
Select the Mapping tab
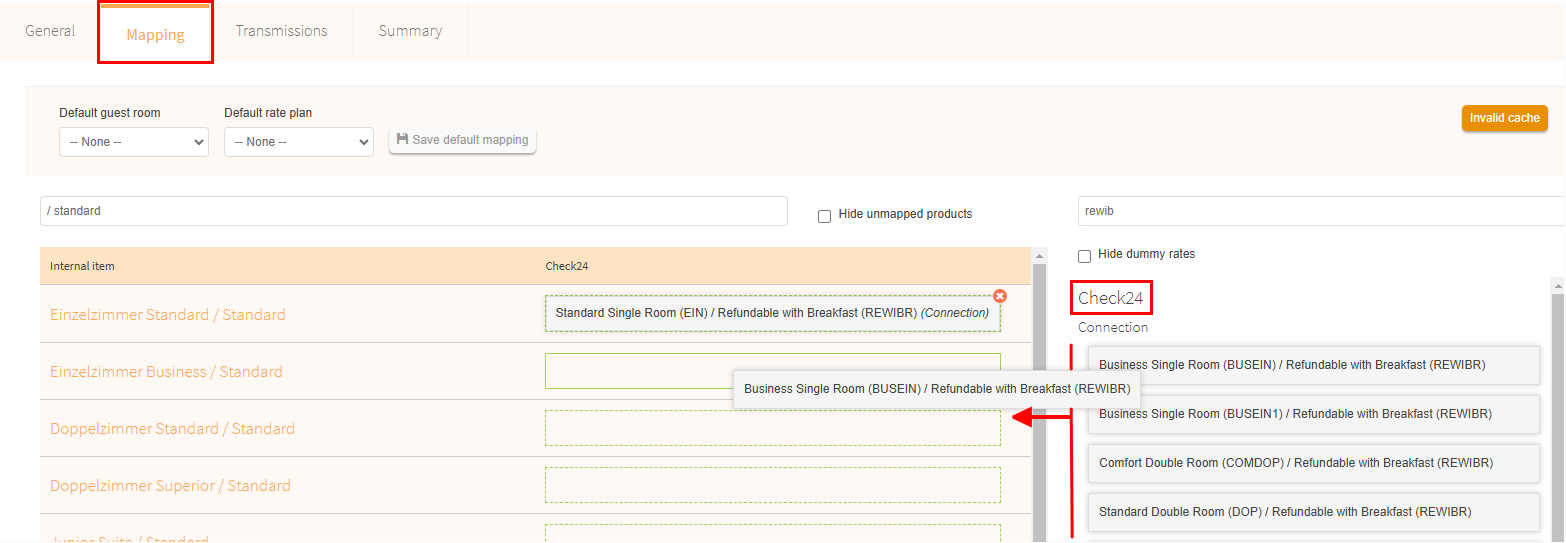155,34
